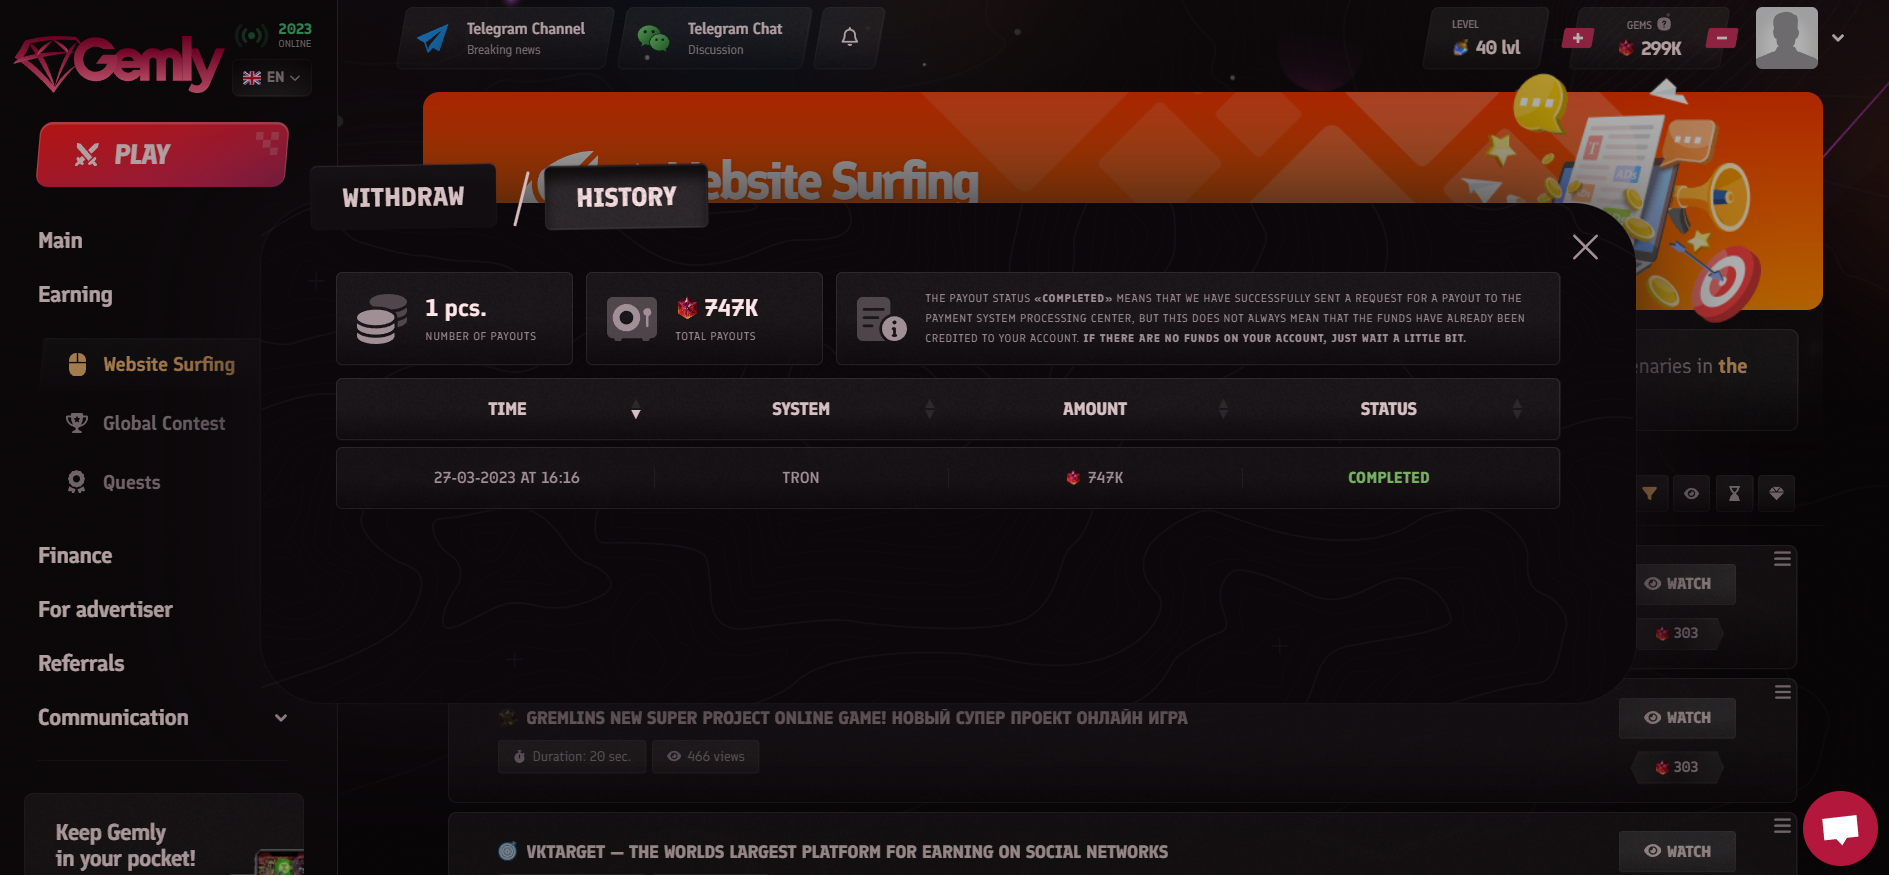The height and width of the screenshot is (875, 1889).
Task: Sort payouts by AMOUNT column
Action: click(1095, 409)
